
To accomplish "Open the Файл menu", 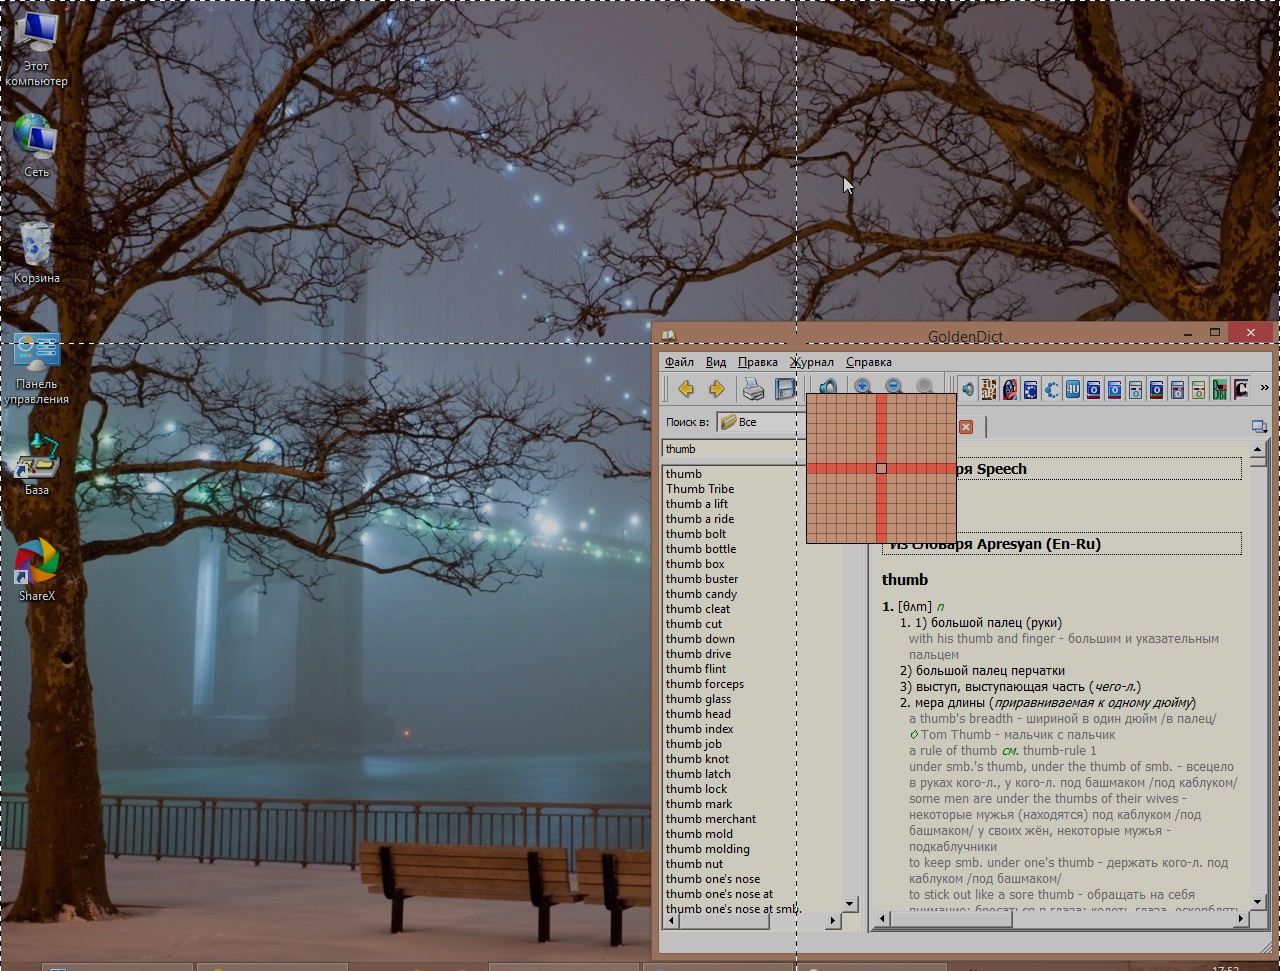I will [679, 362].
